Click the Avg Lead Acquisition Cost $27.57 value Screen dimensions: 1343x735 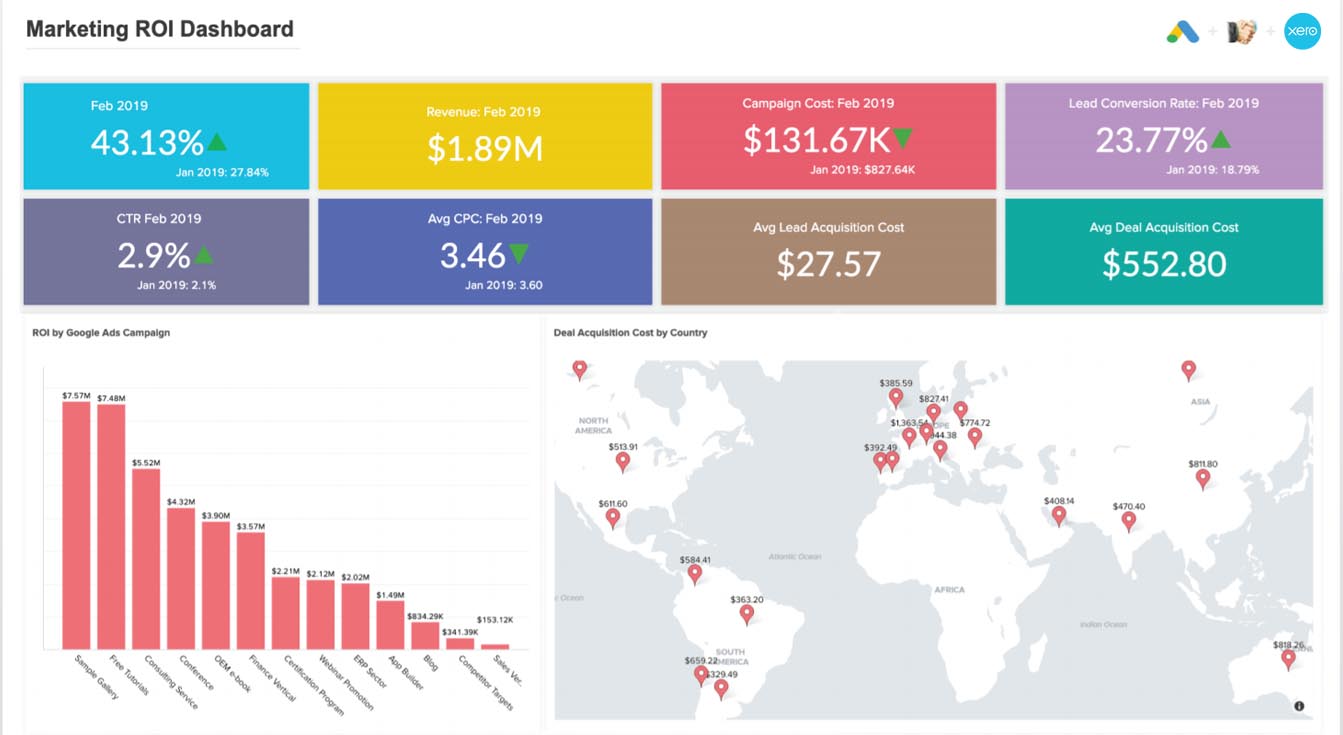(829, 264)
